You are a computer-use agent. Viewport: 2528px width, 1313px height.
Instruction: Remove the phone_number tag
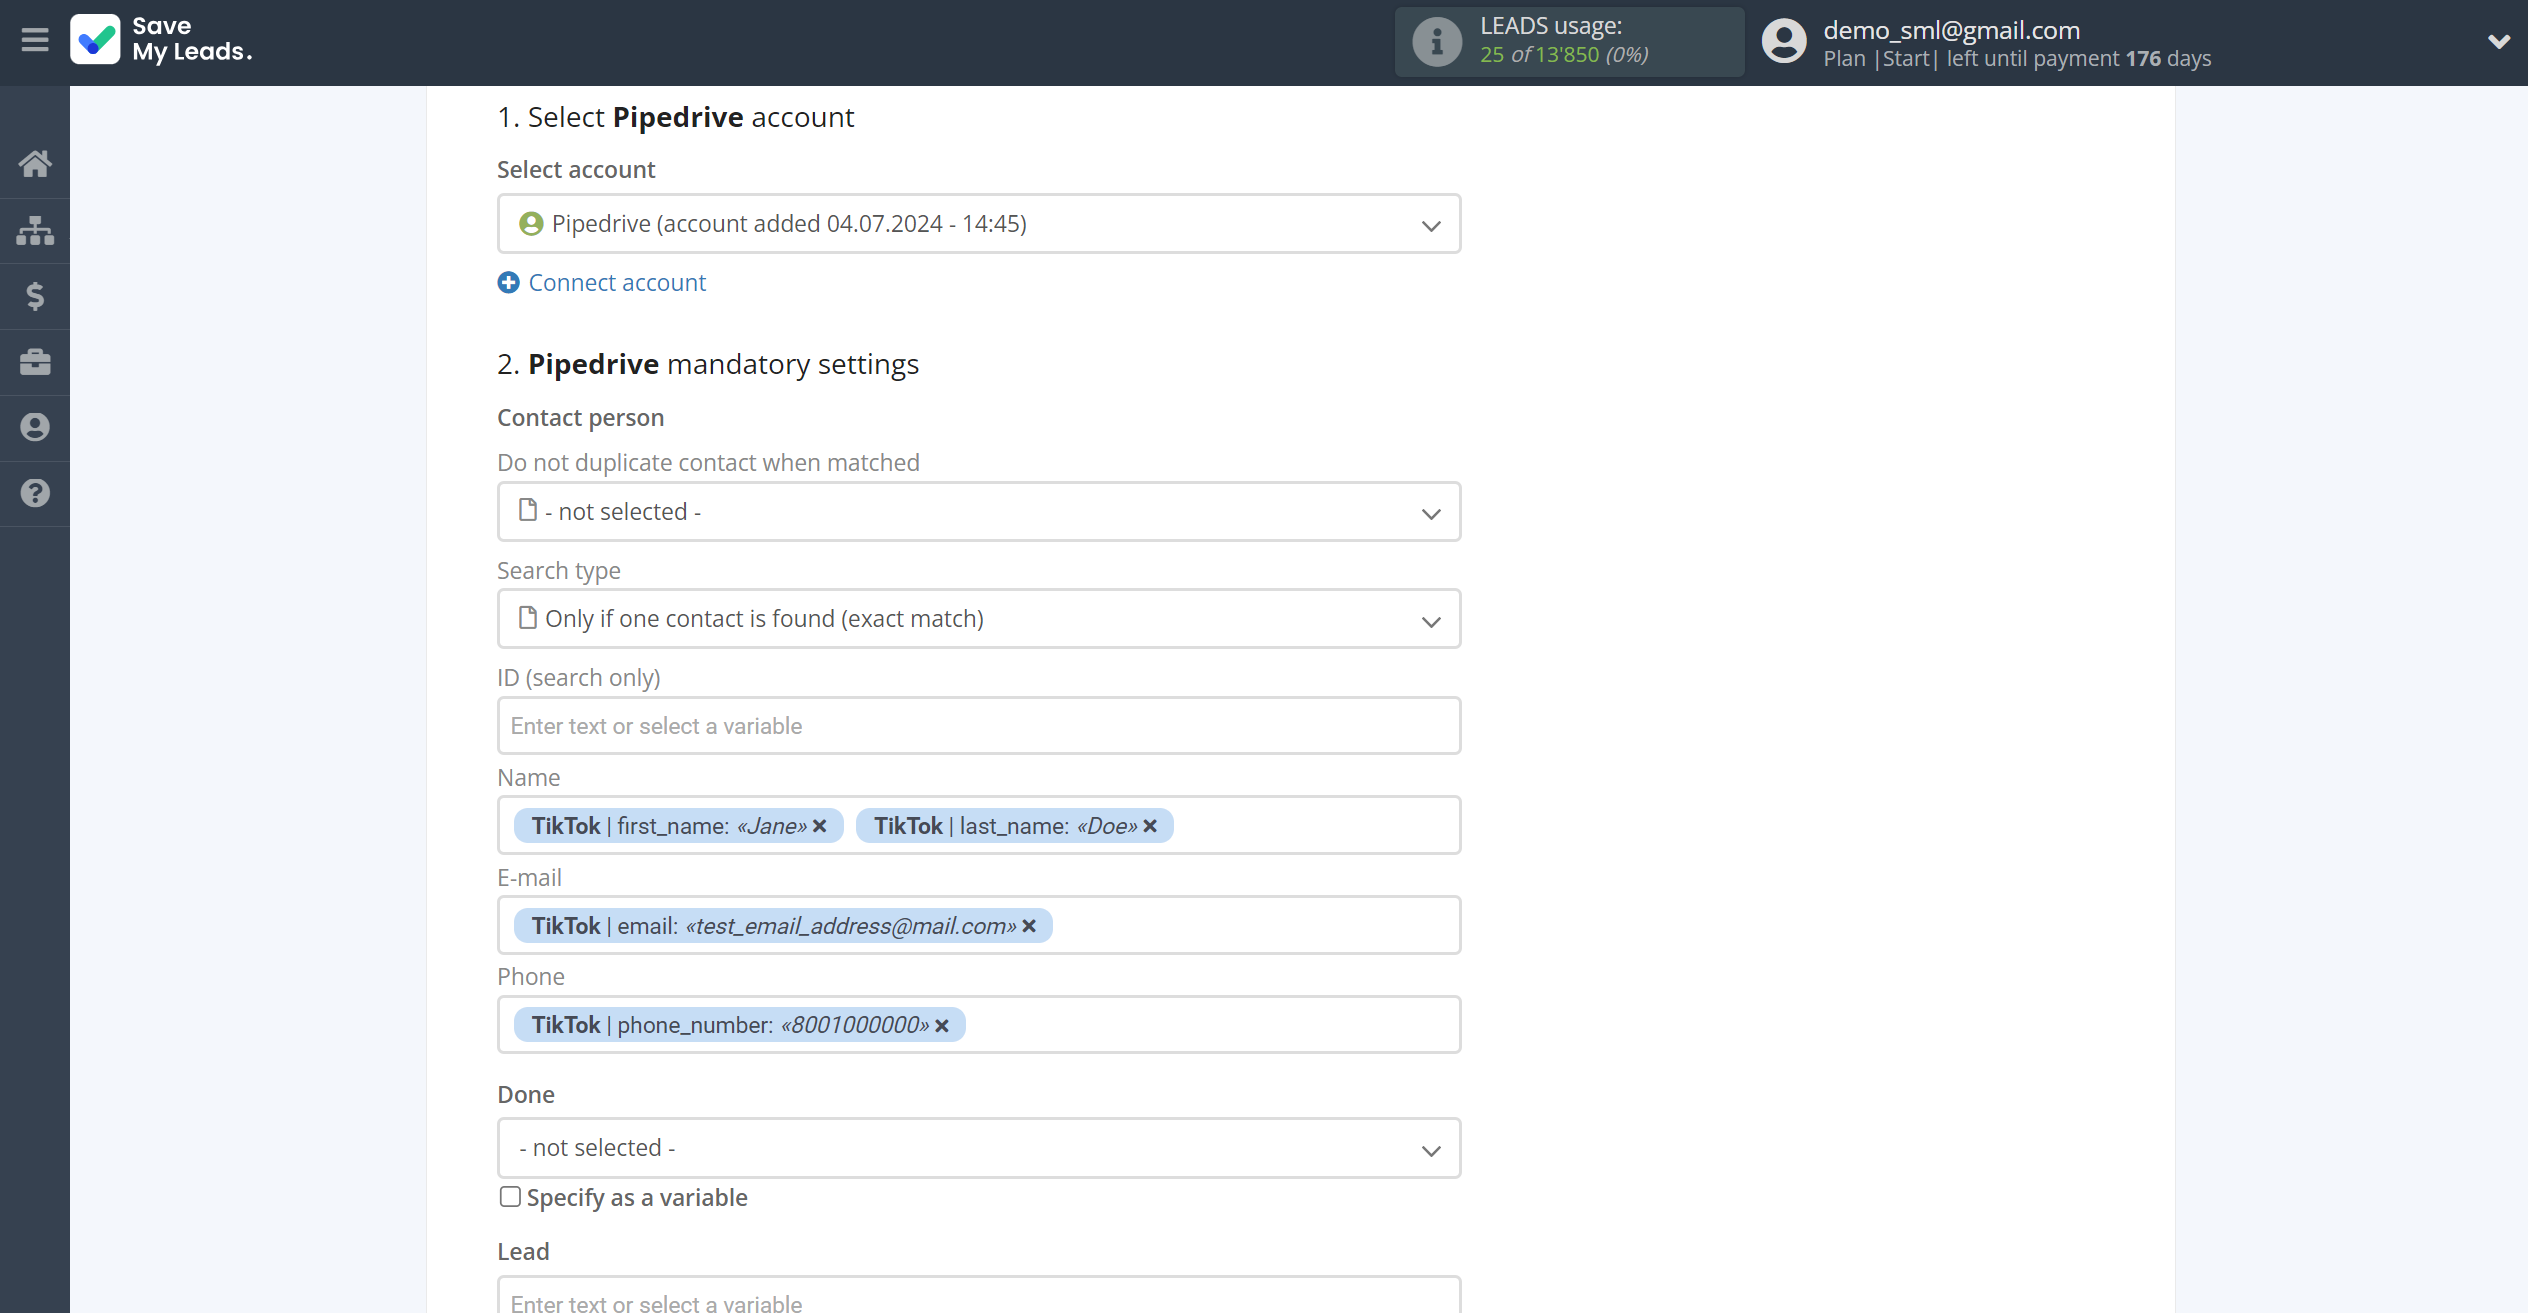tap(942, 1026)
